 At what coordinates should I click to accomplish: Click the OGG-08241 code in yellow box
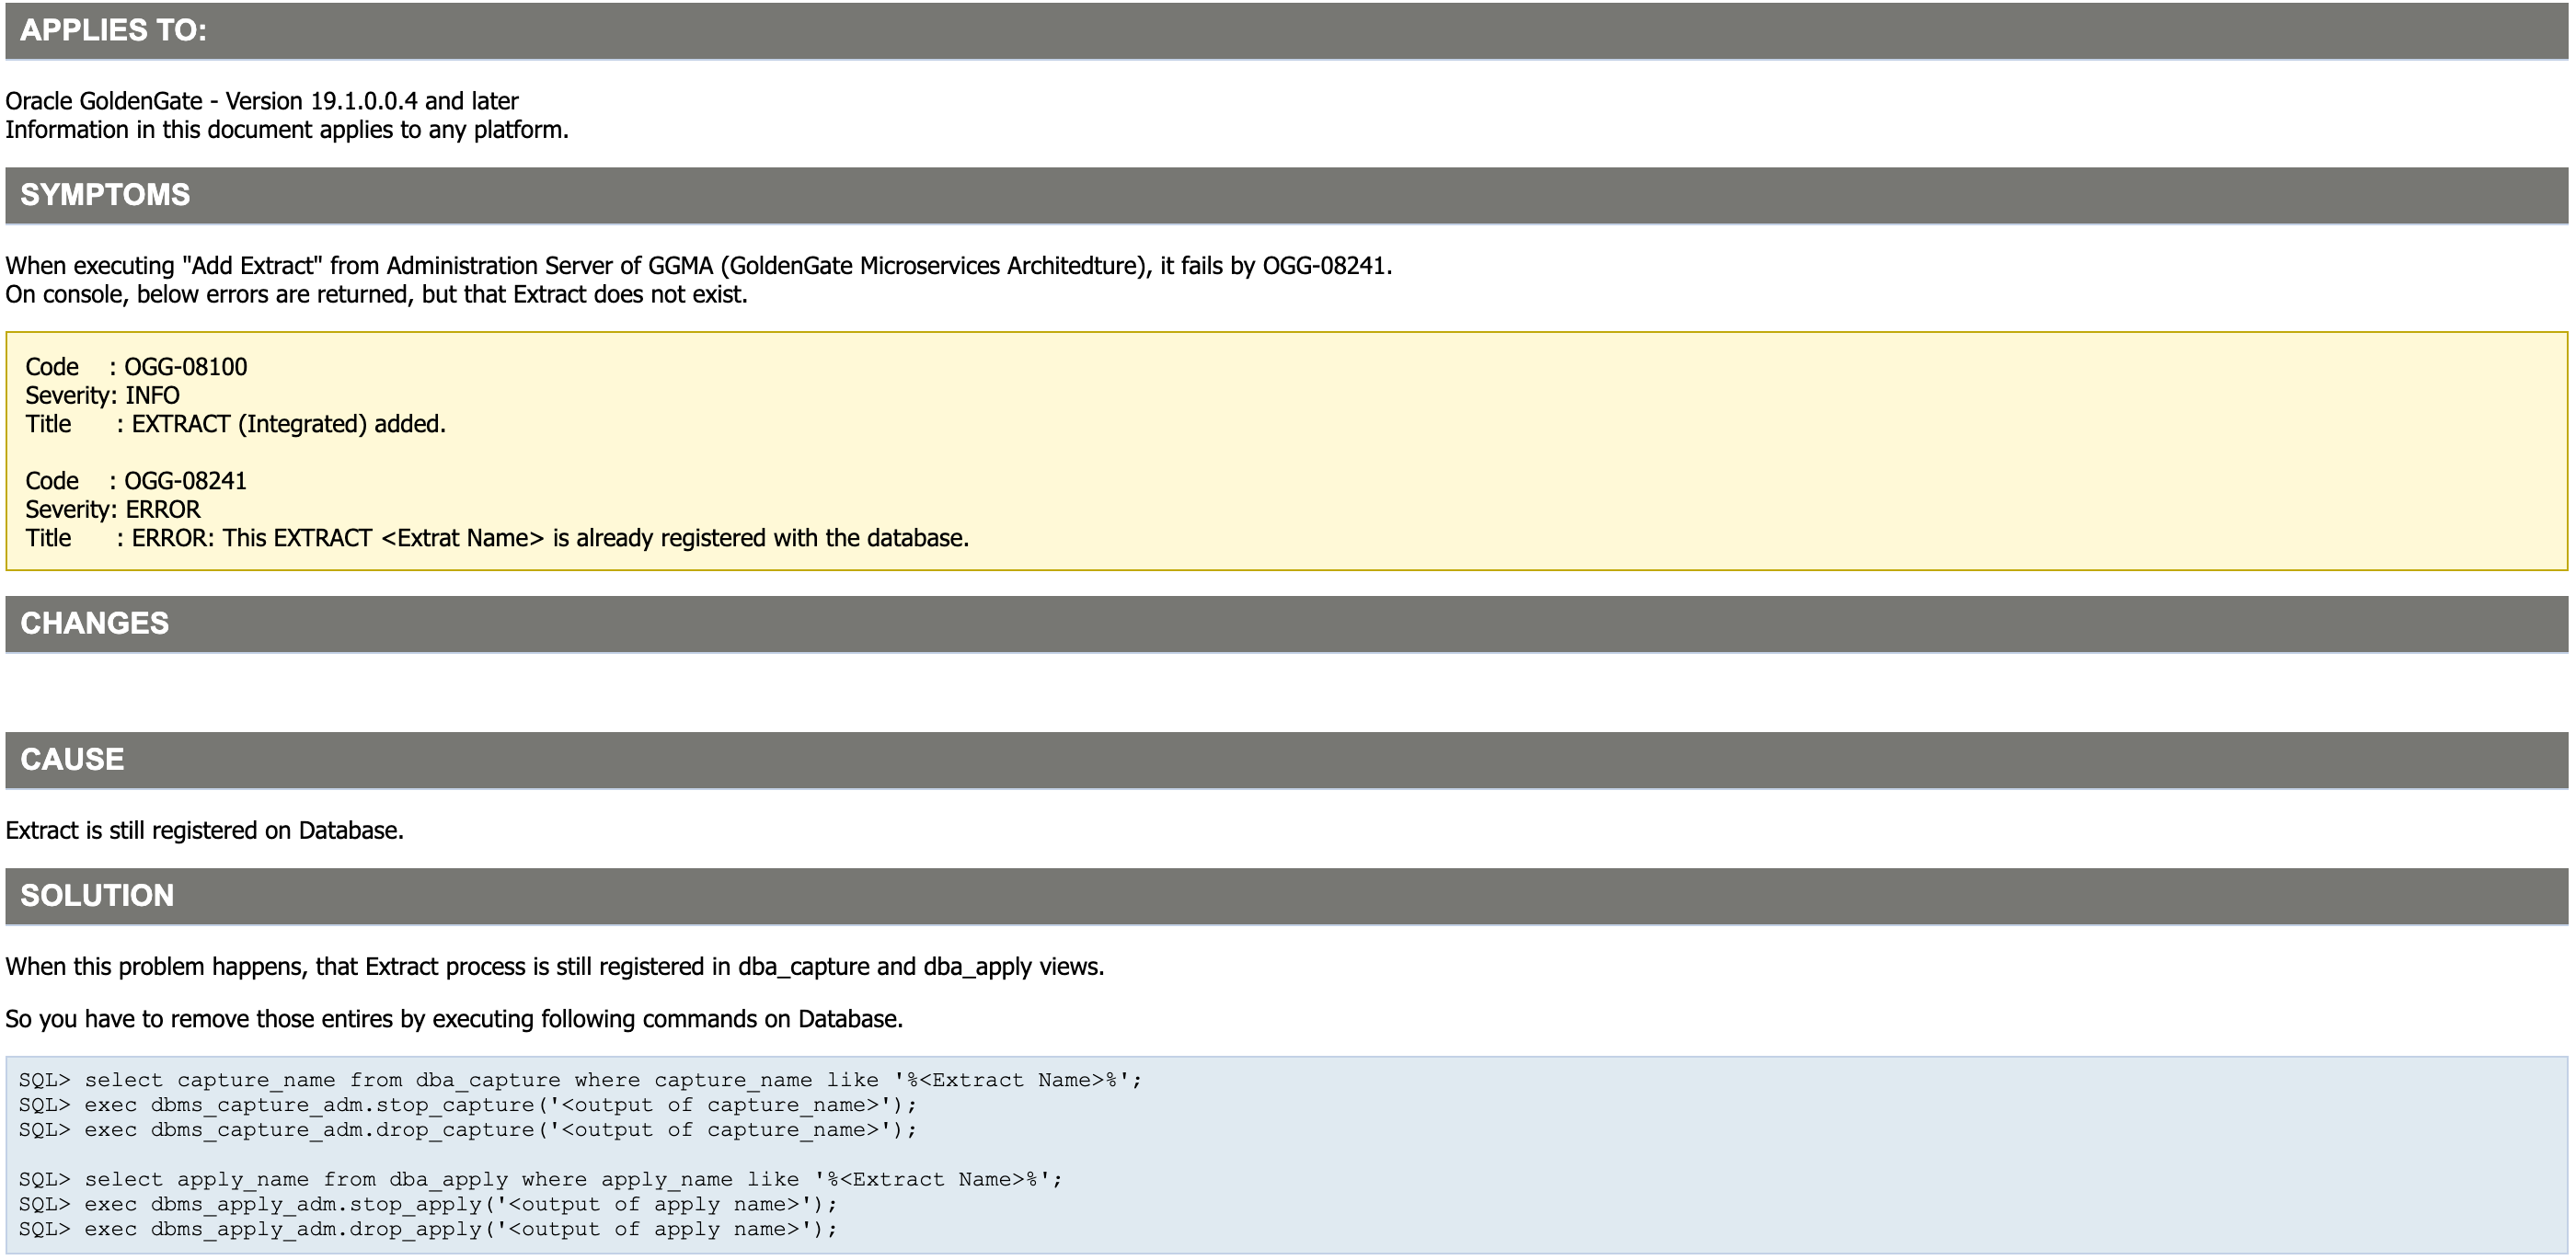[x=185, y=481]
